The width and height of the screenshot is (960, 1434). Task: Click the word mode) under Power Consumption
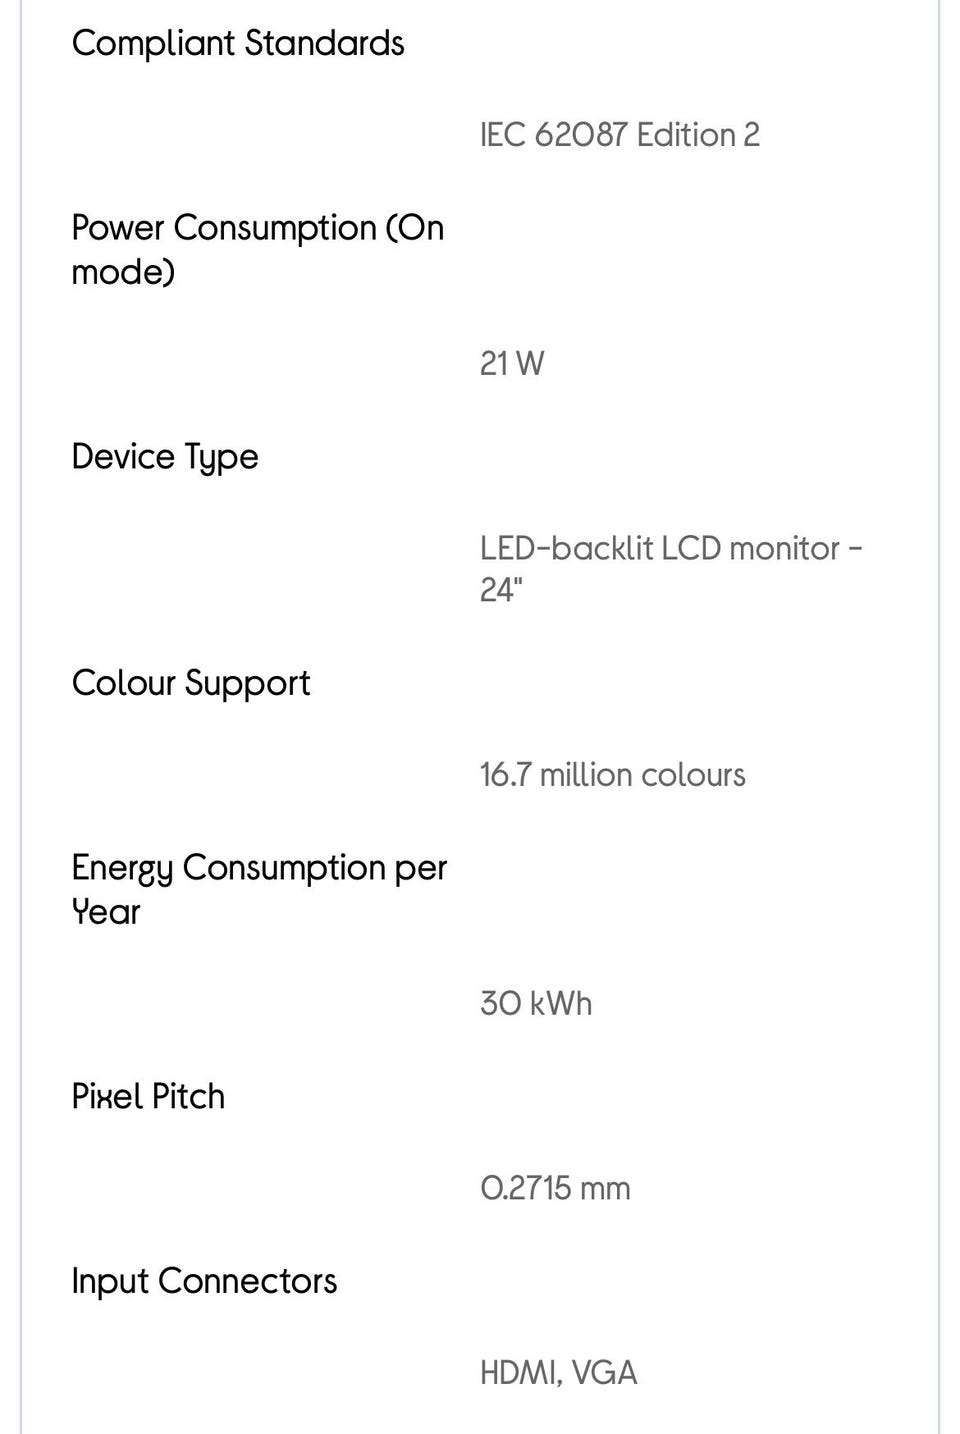[123, 272]
